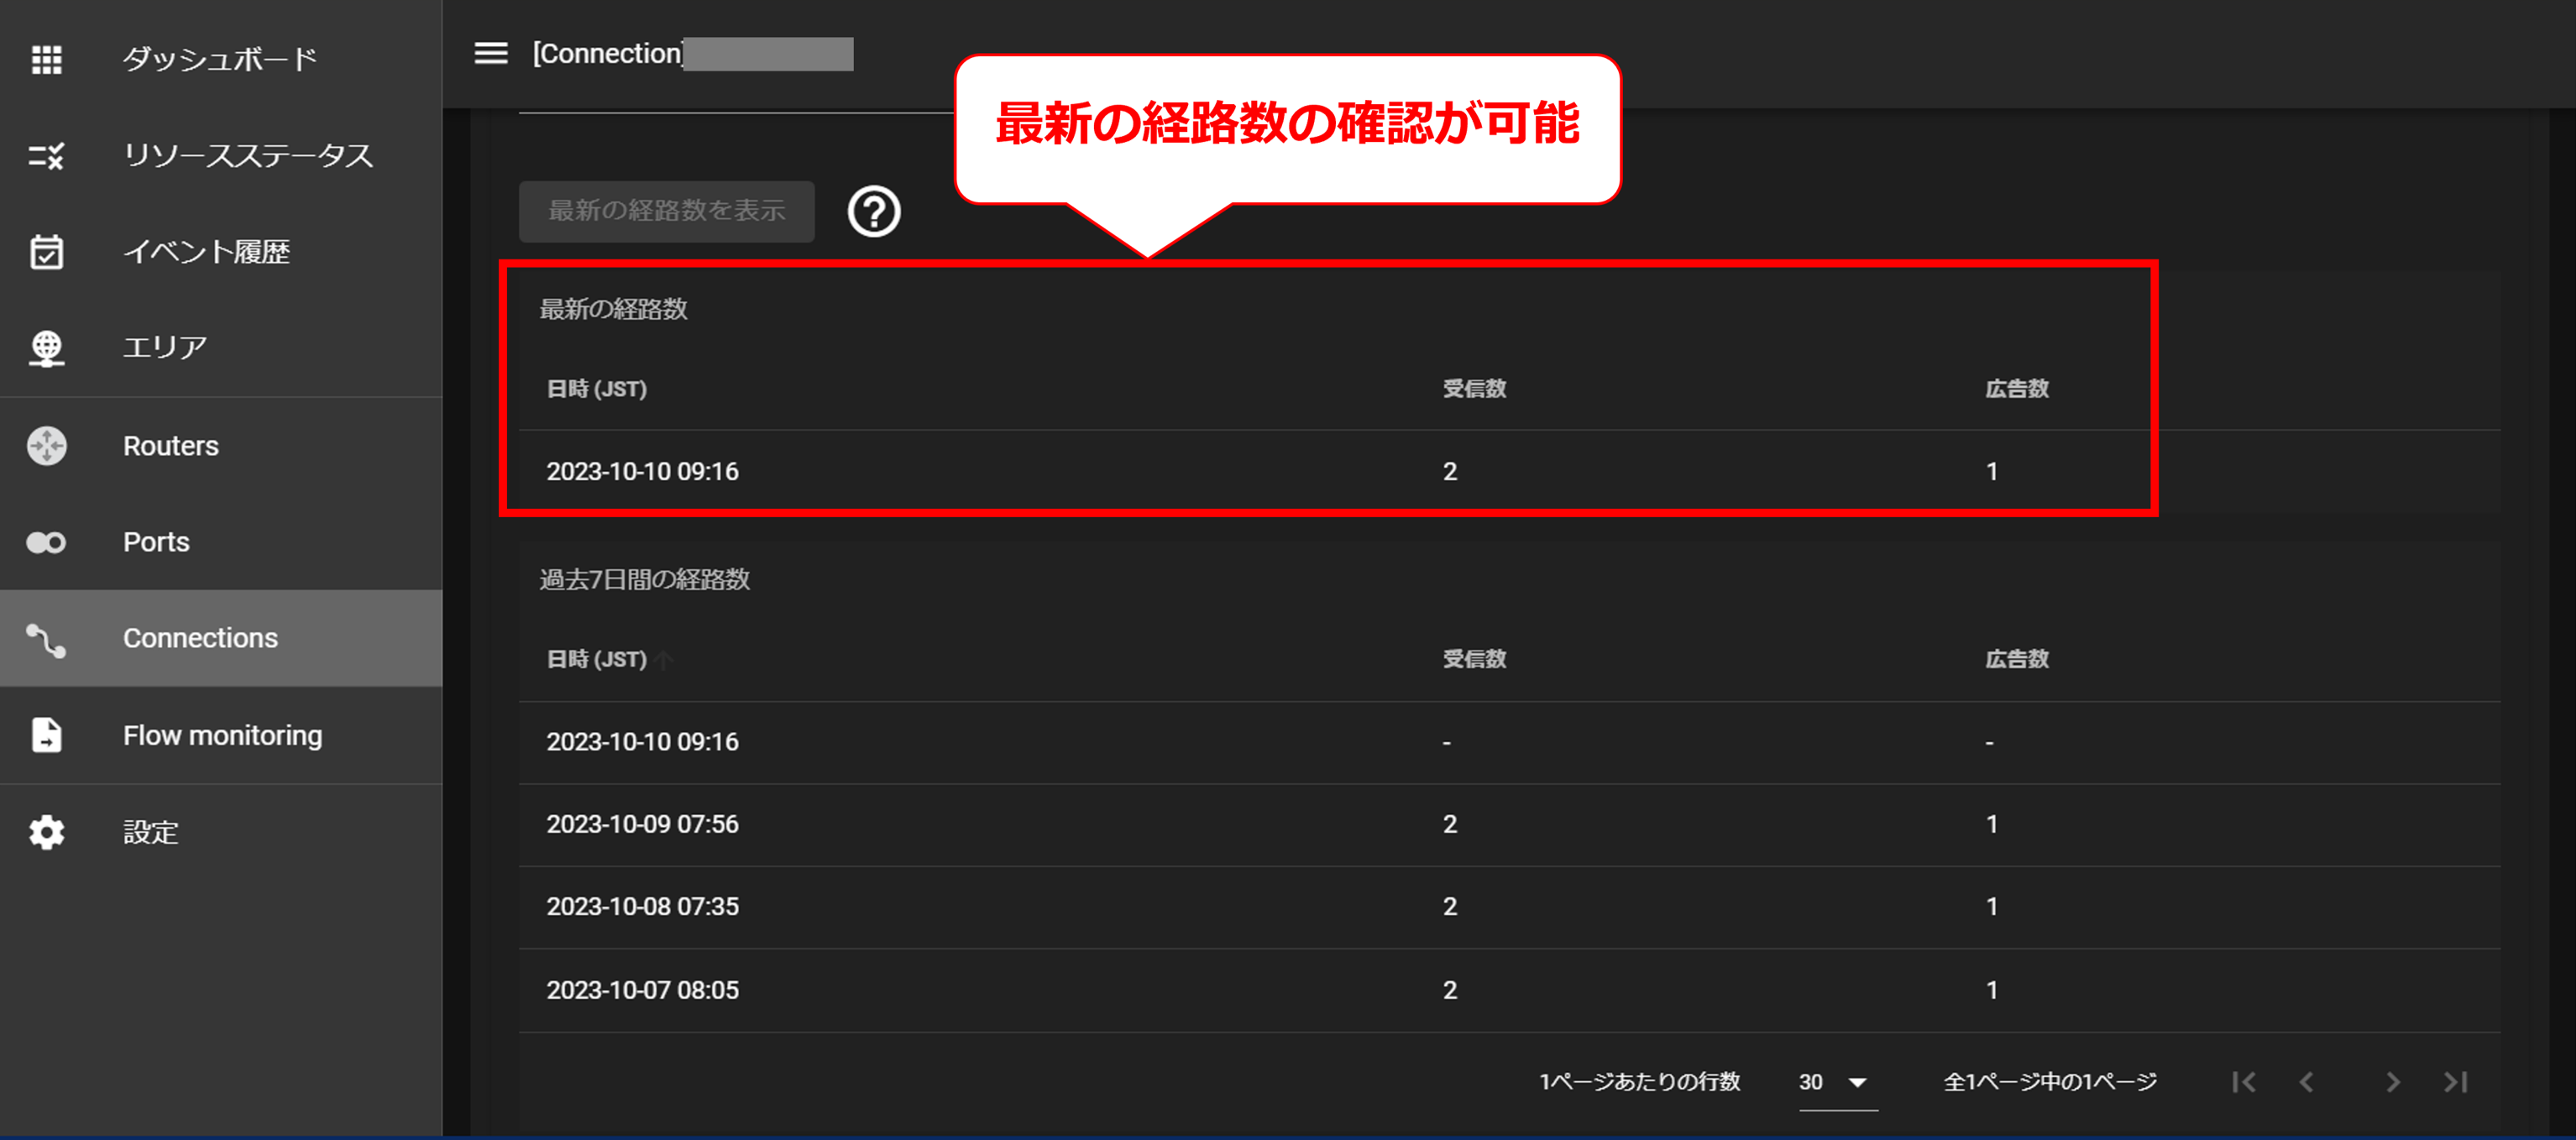
Task: Toggle the hamburger menu beside Connection title
Action: pyautogui.click(x=491, y=53)
